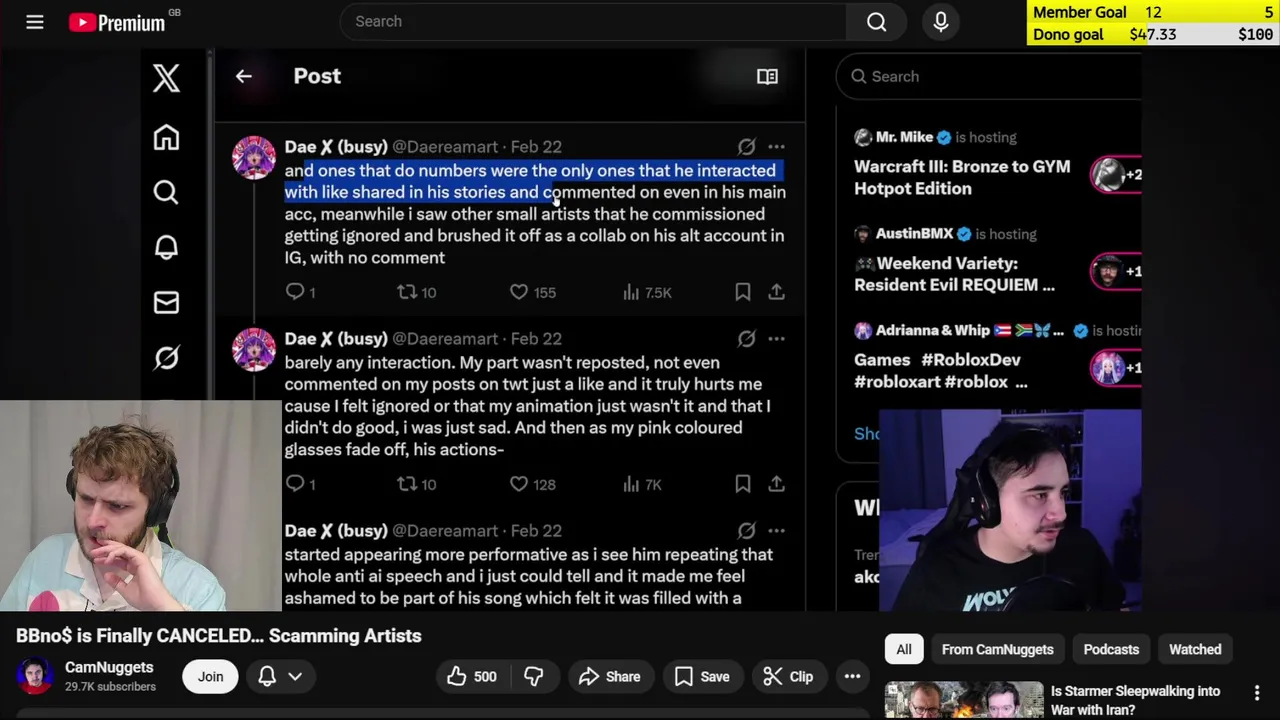Go back using Post arrow

244,76
